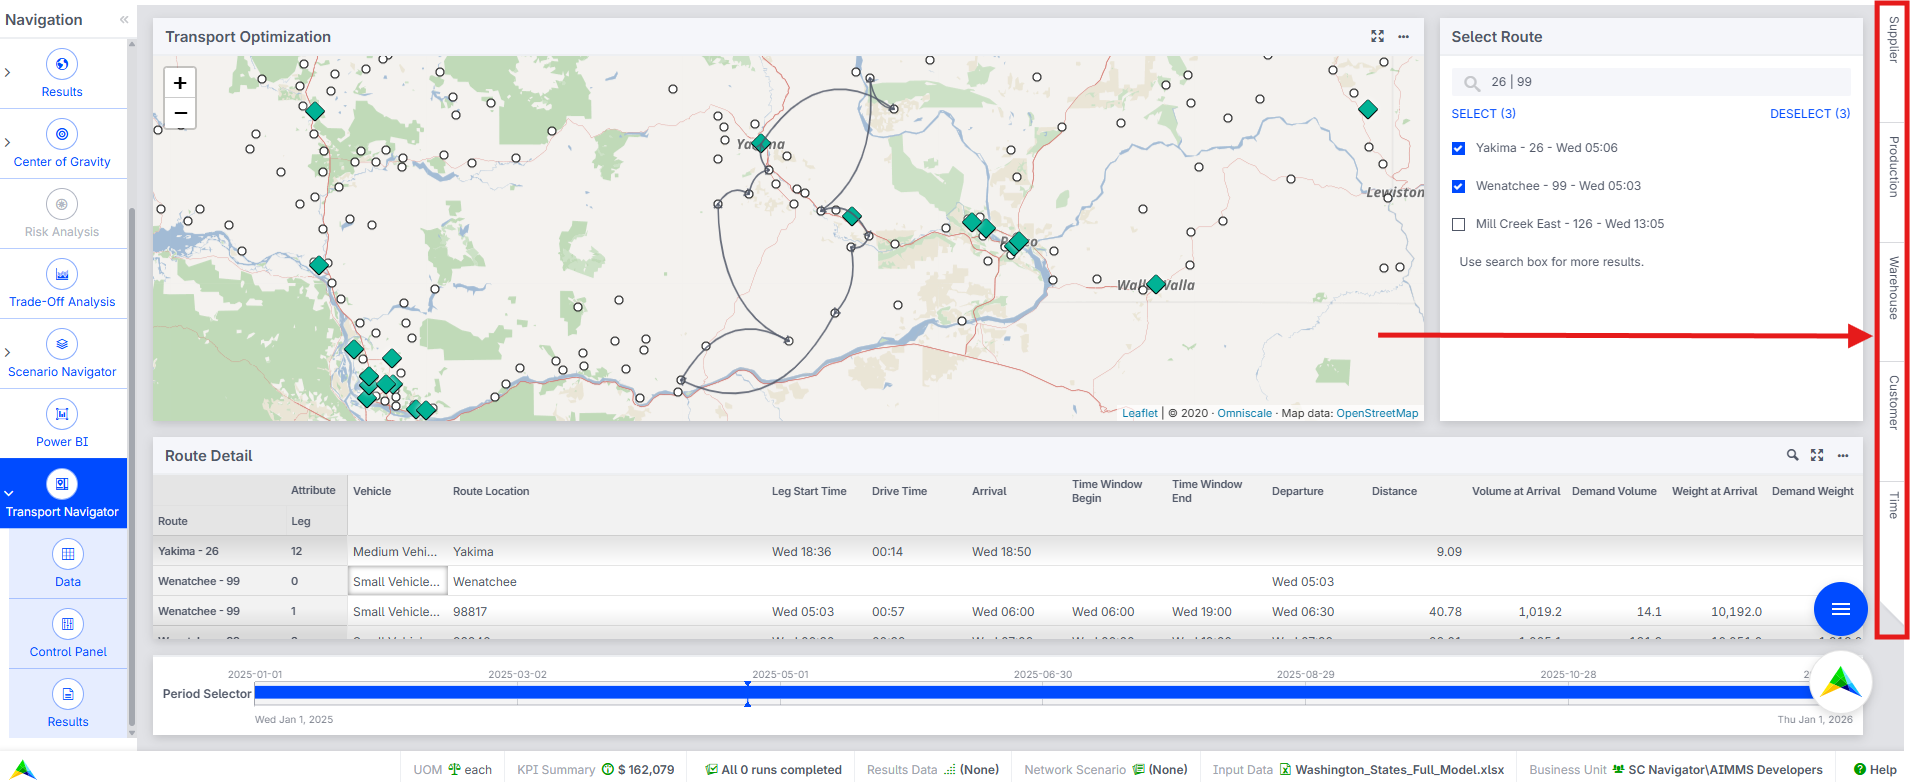The height and width of the screenshot is (782, 1910).
Task: Expand the Scenario Navigator group
Action: coord(8,352)
